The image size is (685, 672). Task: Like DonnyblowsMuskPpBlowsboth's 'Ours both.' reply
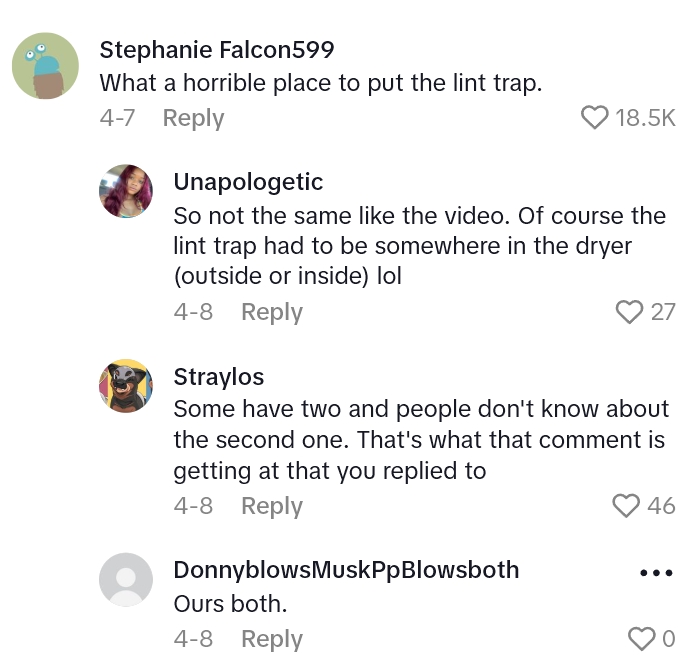click(640, 639)
